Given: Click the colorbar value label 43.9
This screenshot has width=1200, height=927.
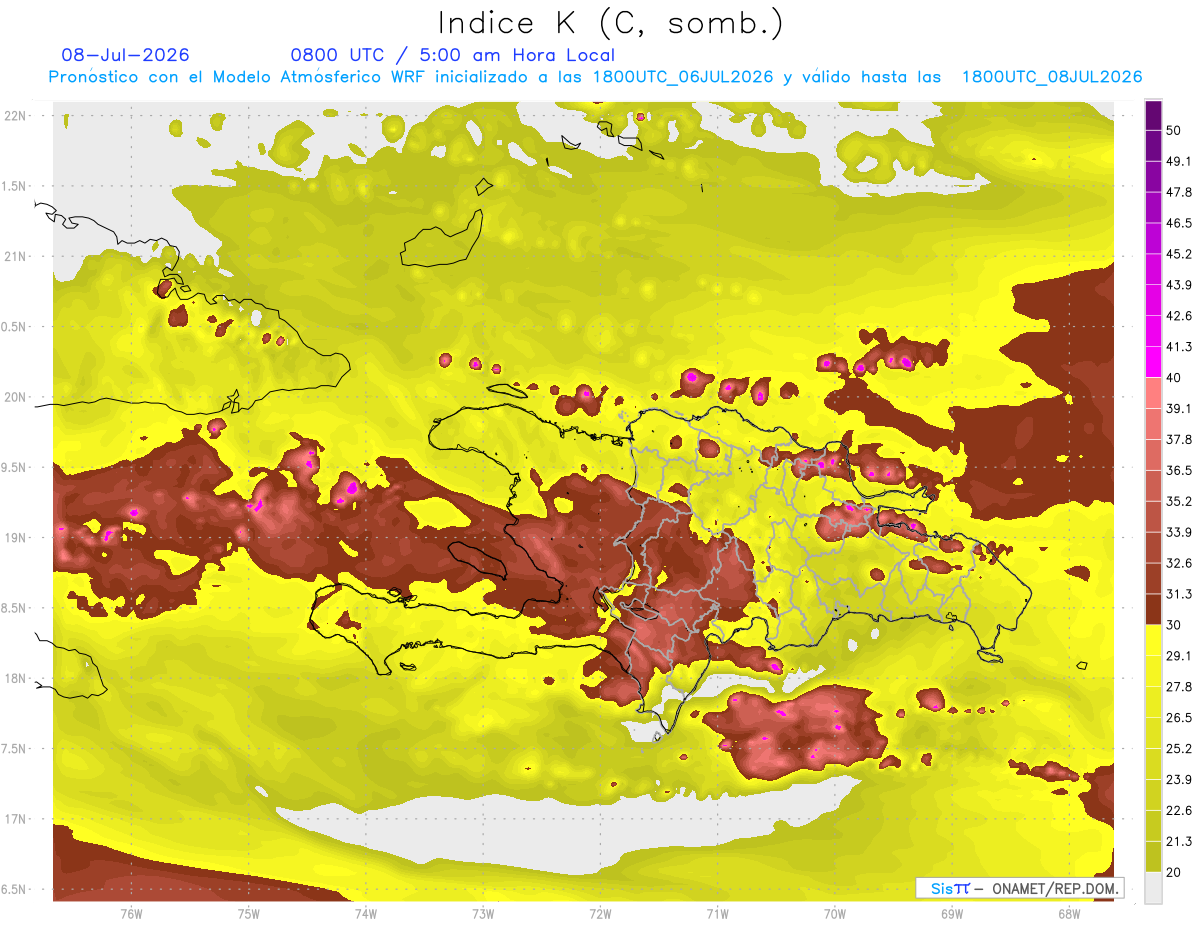Looking at the screenshot, I should (x=1177, y=285).
